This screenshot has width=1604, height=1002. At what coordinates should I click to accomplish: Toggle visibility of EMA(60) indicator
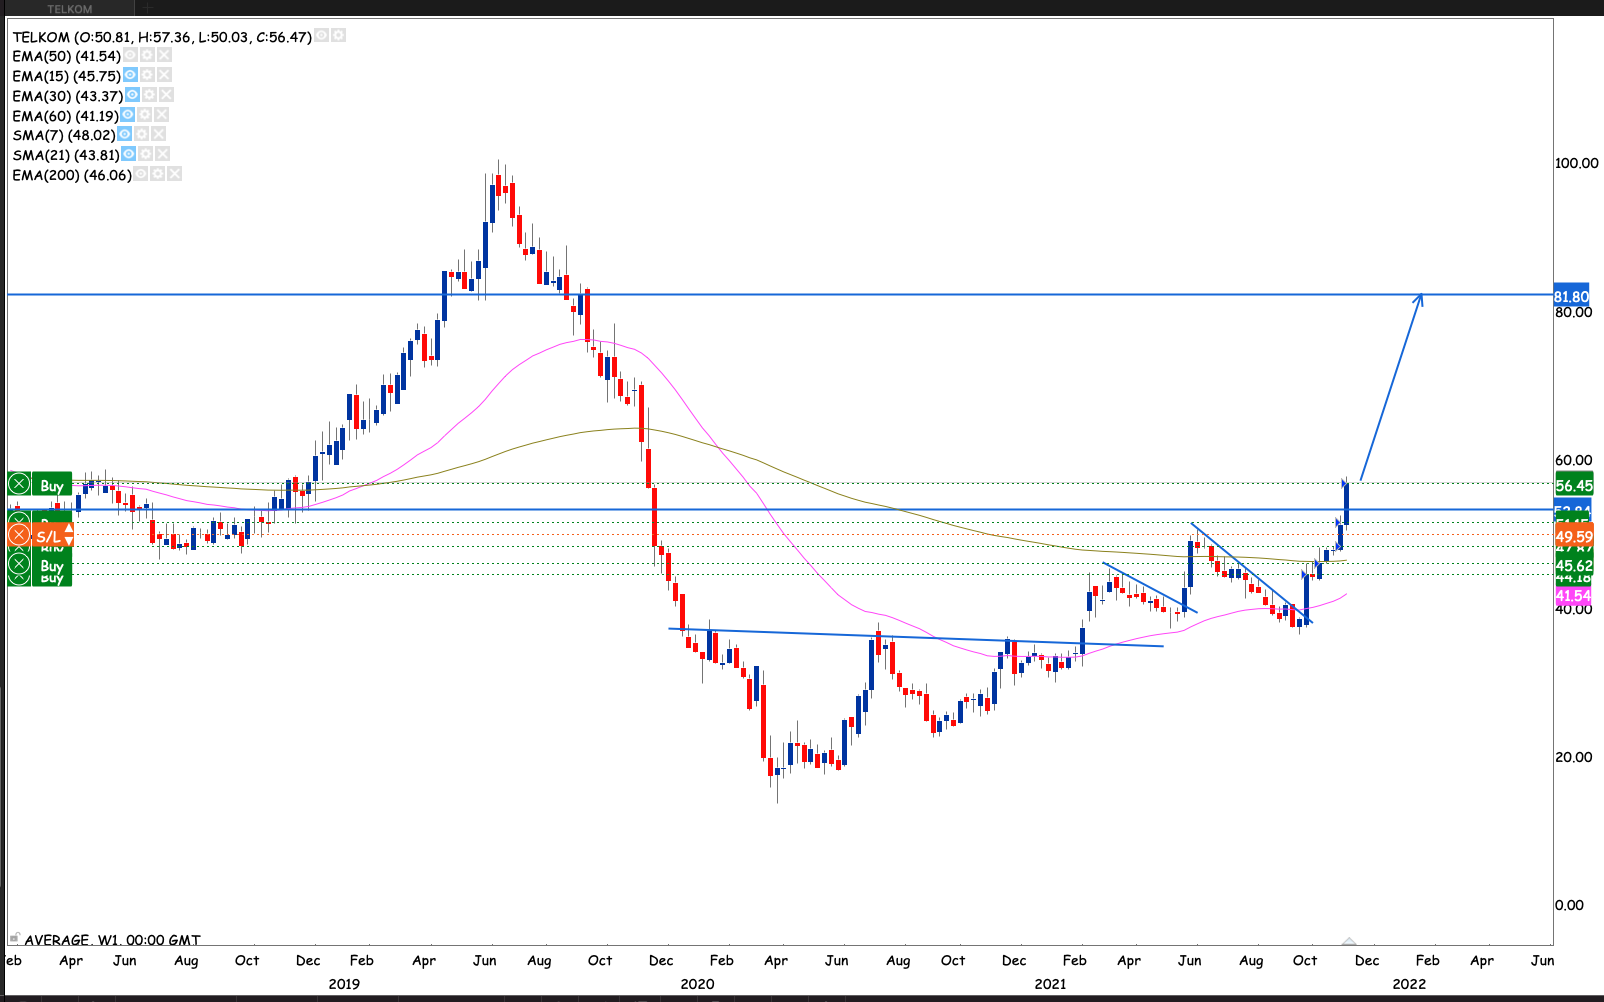click(x=127, y=115)
